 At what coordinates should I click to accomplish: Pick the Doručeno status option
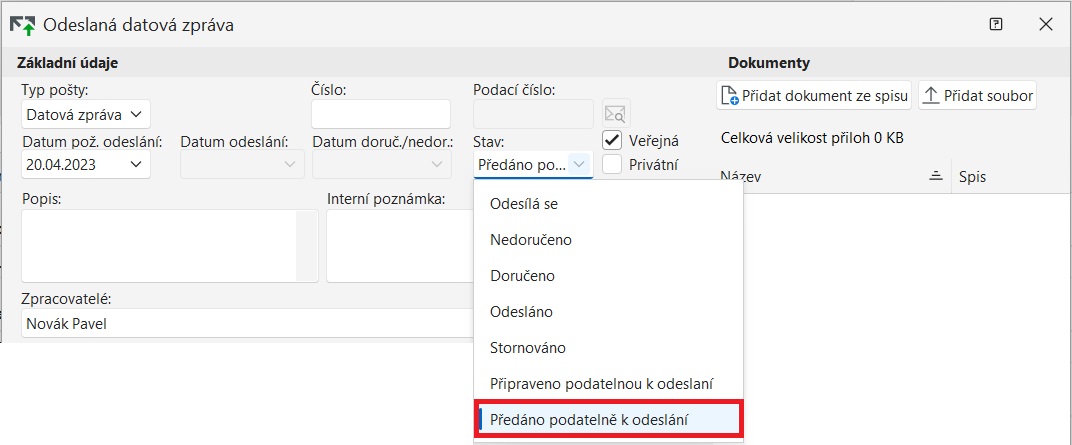[522, 276]
